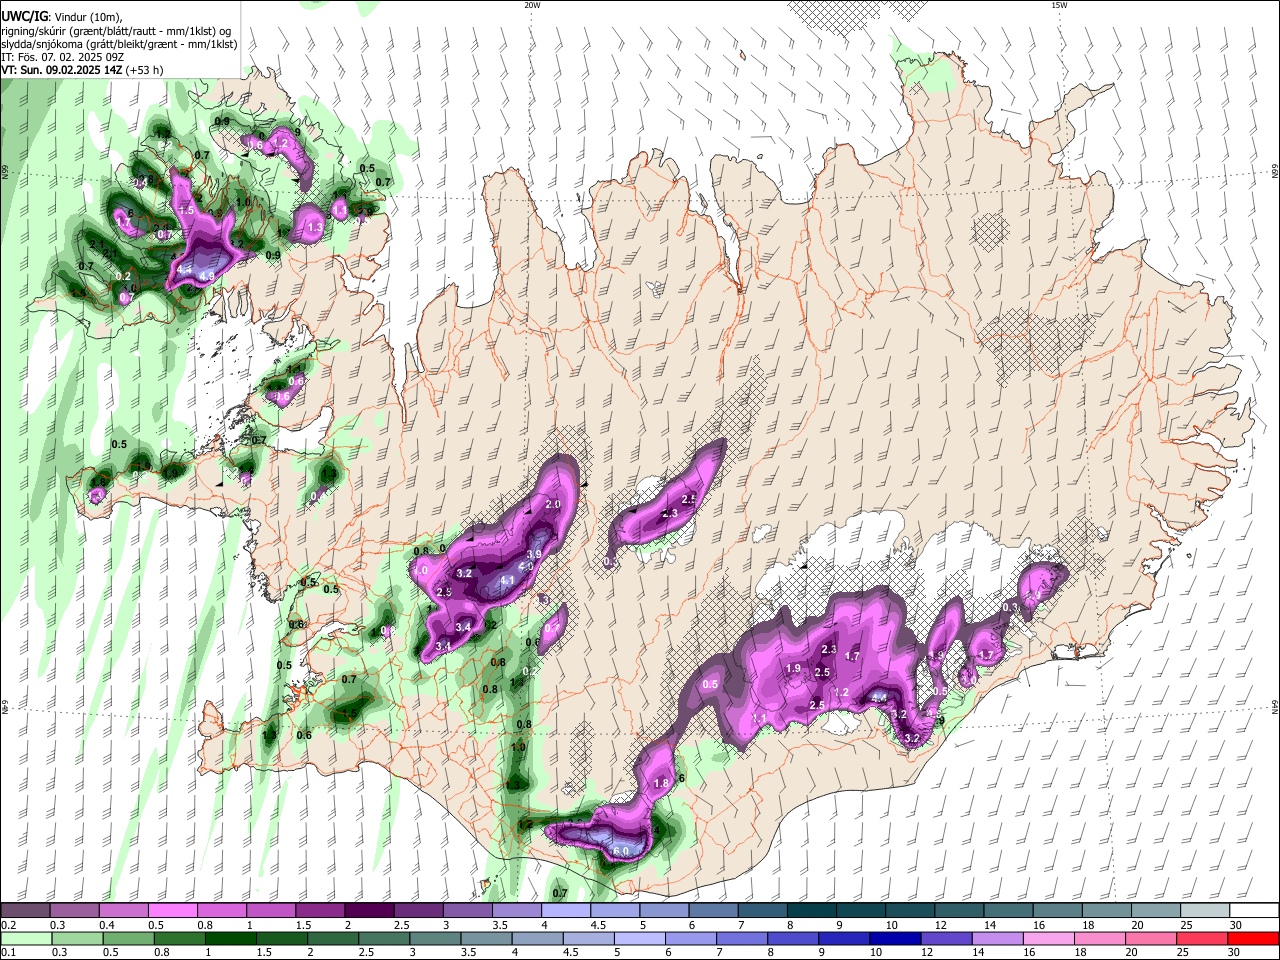Click the pale pink 16 swatch in lower legend
The height and width of the screenshot is (960, 1280).
click(x=1049, y=938)
